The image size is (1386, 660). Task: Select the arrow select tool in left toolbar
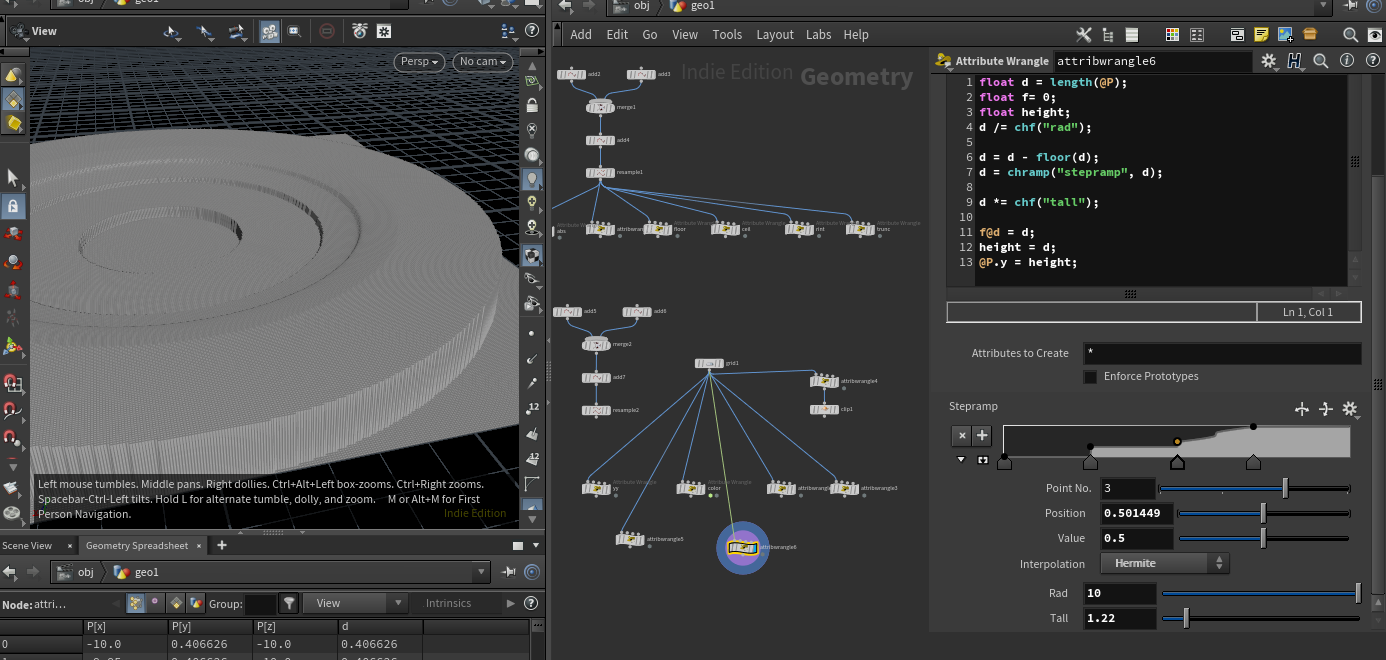click(x=13, y=178)
